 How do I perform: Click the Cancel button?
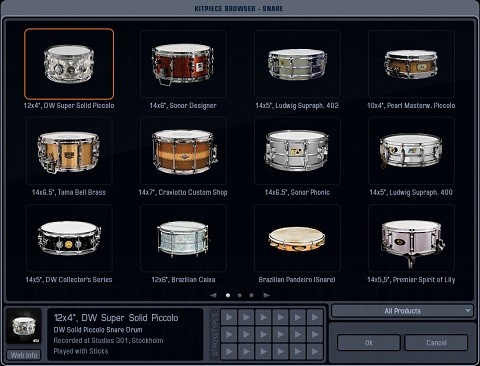[436, 343]
